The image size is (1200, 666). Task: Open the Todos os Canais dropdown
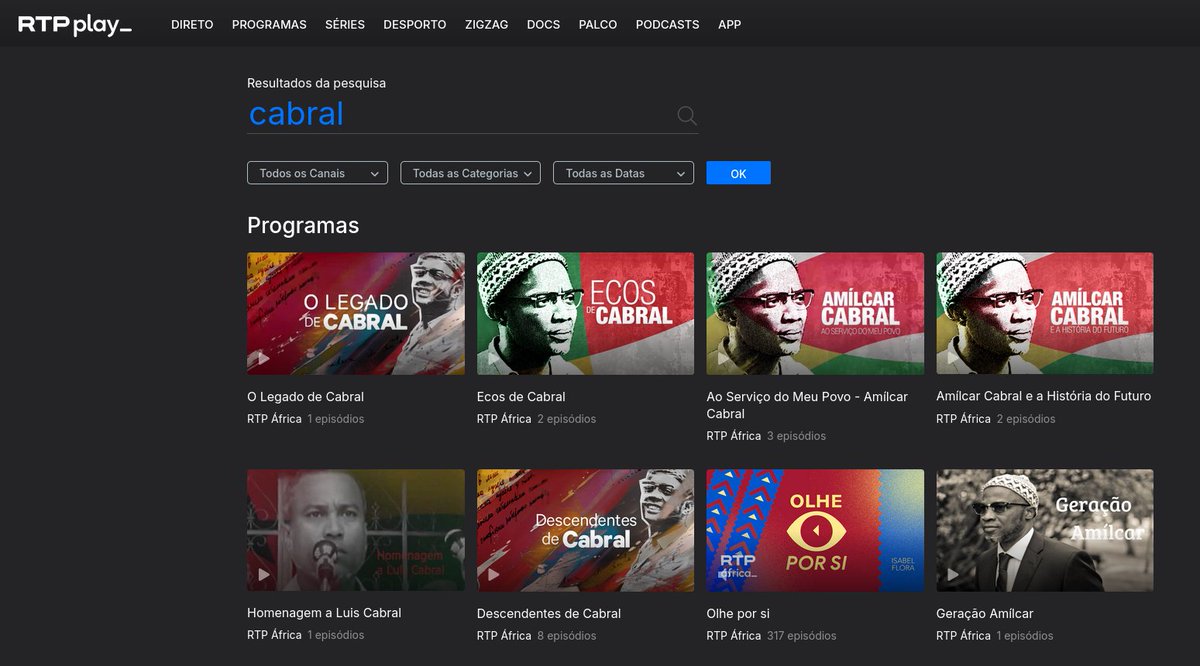(x=317, y=173)
